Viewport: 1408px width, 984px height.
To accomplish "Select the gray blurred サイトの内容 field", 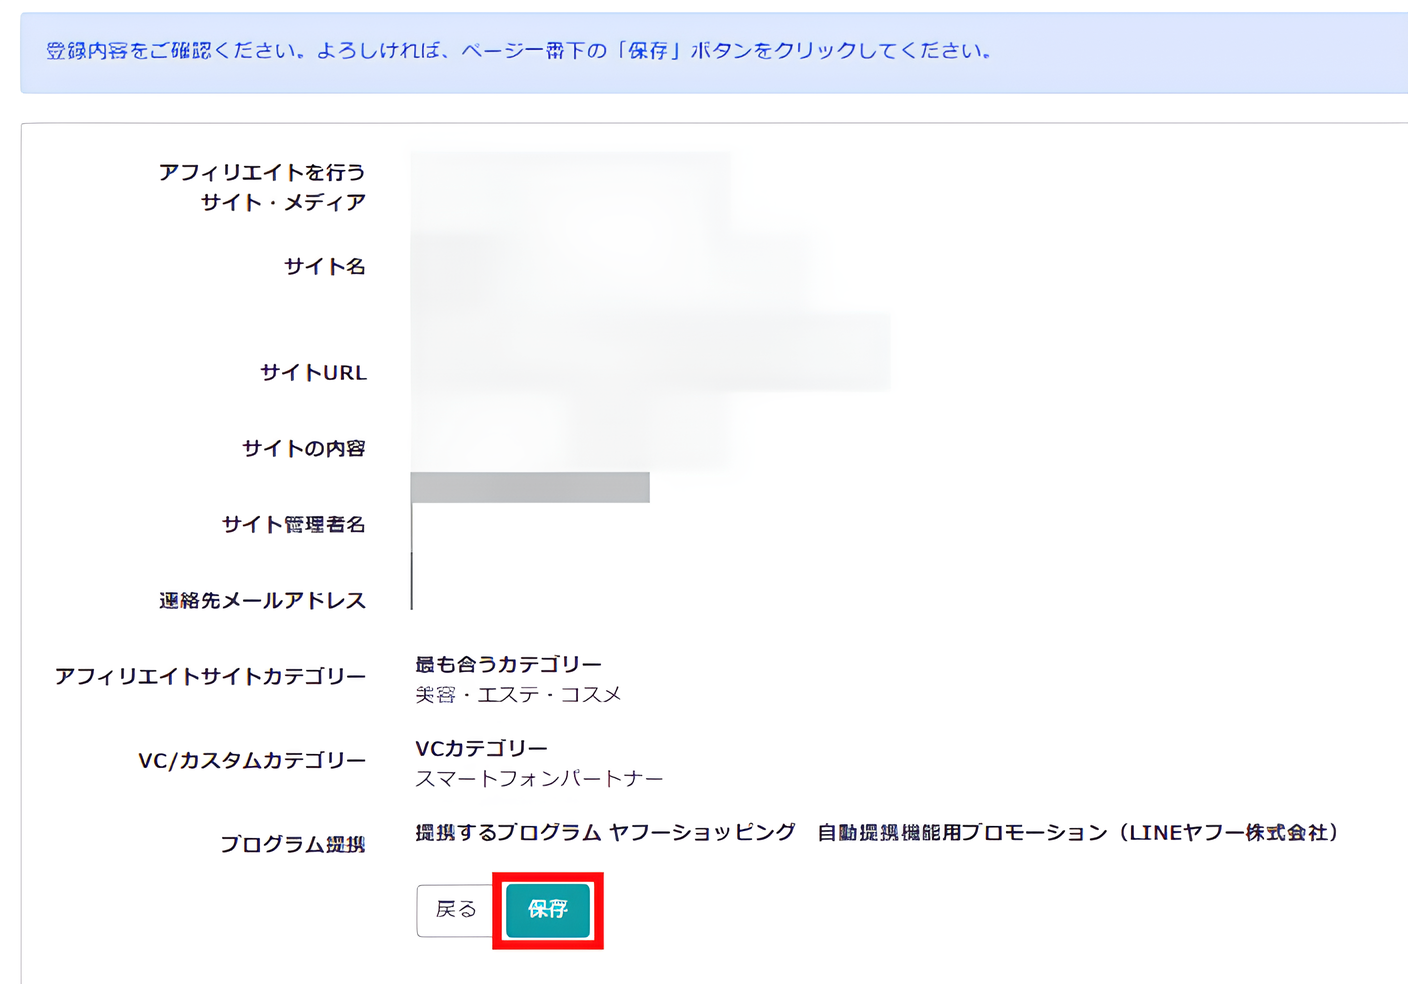I will pos(530,488).
